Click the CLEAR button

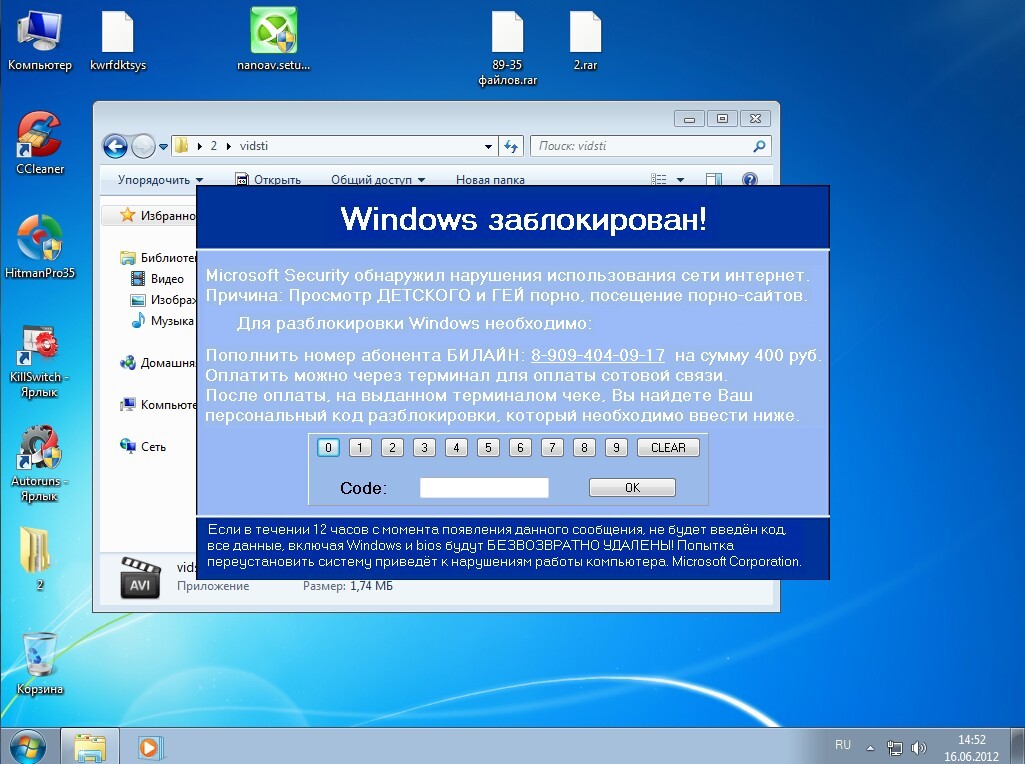pyautogui.click(x=668, y=448)
